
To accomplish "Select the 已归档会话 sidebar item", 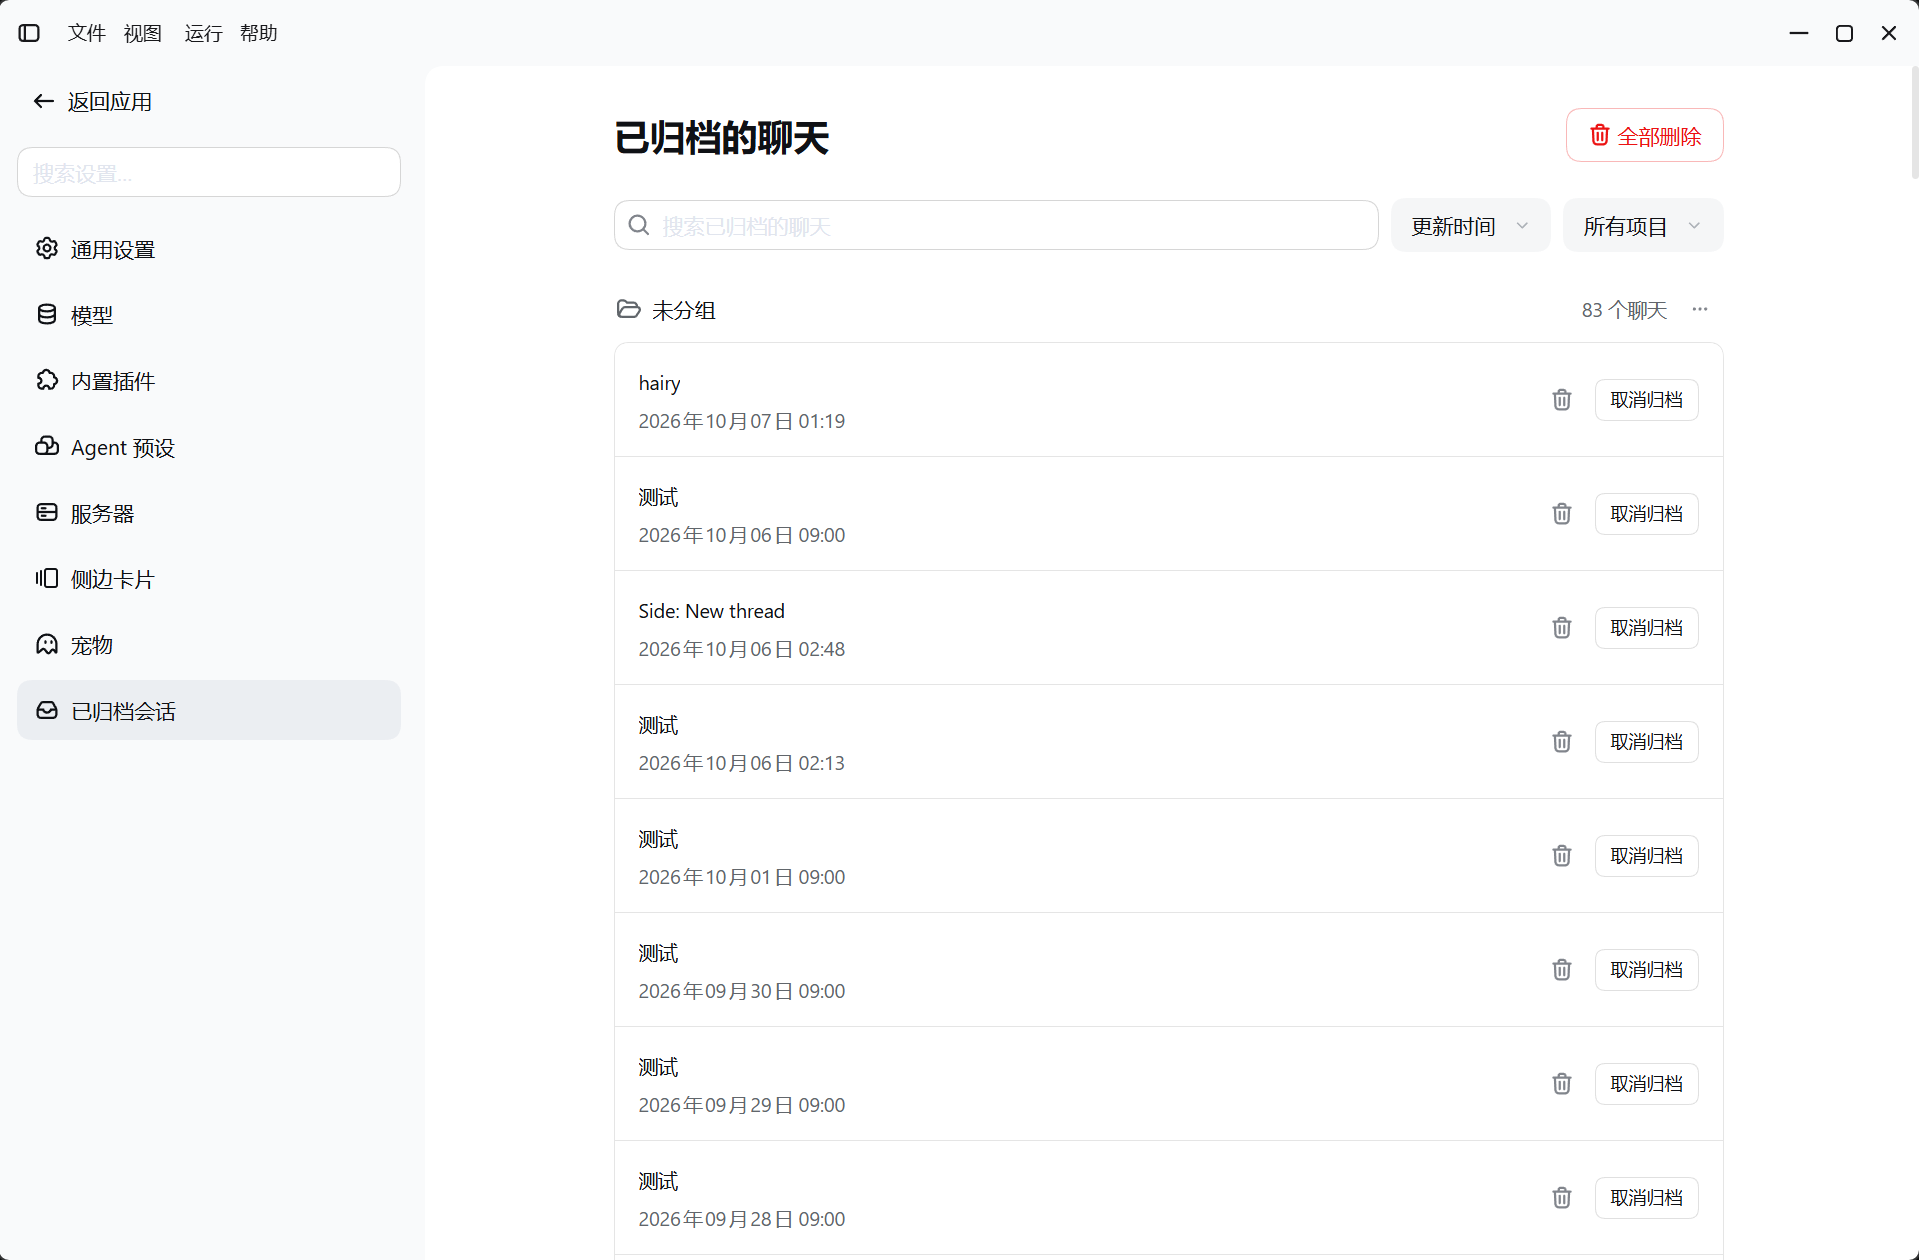I will click(209, 711).
